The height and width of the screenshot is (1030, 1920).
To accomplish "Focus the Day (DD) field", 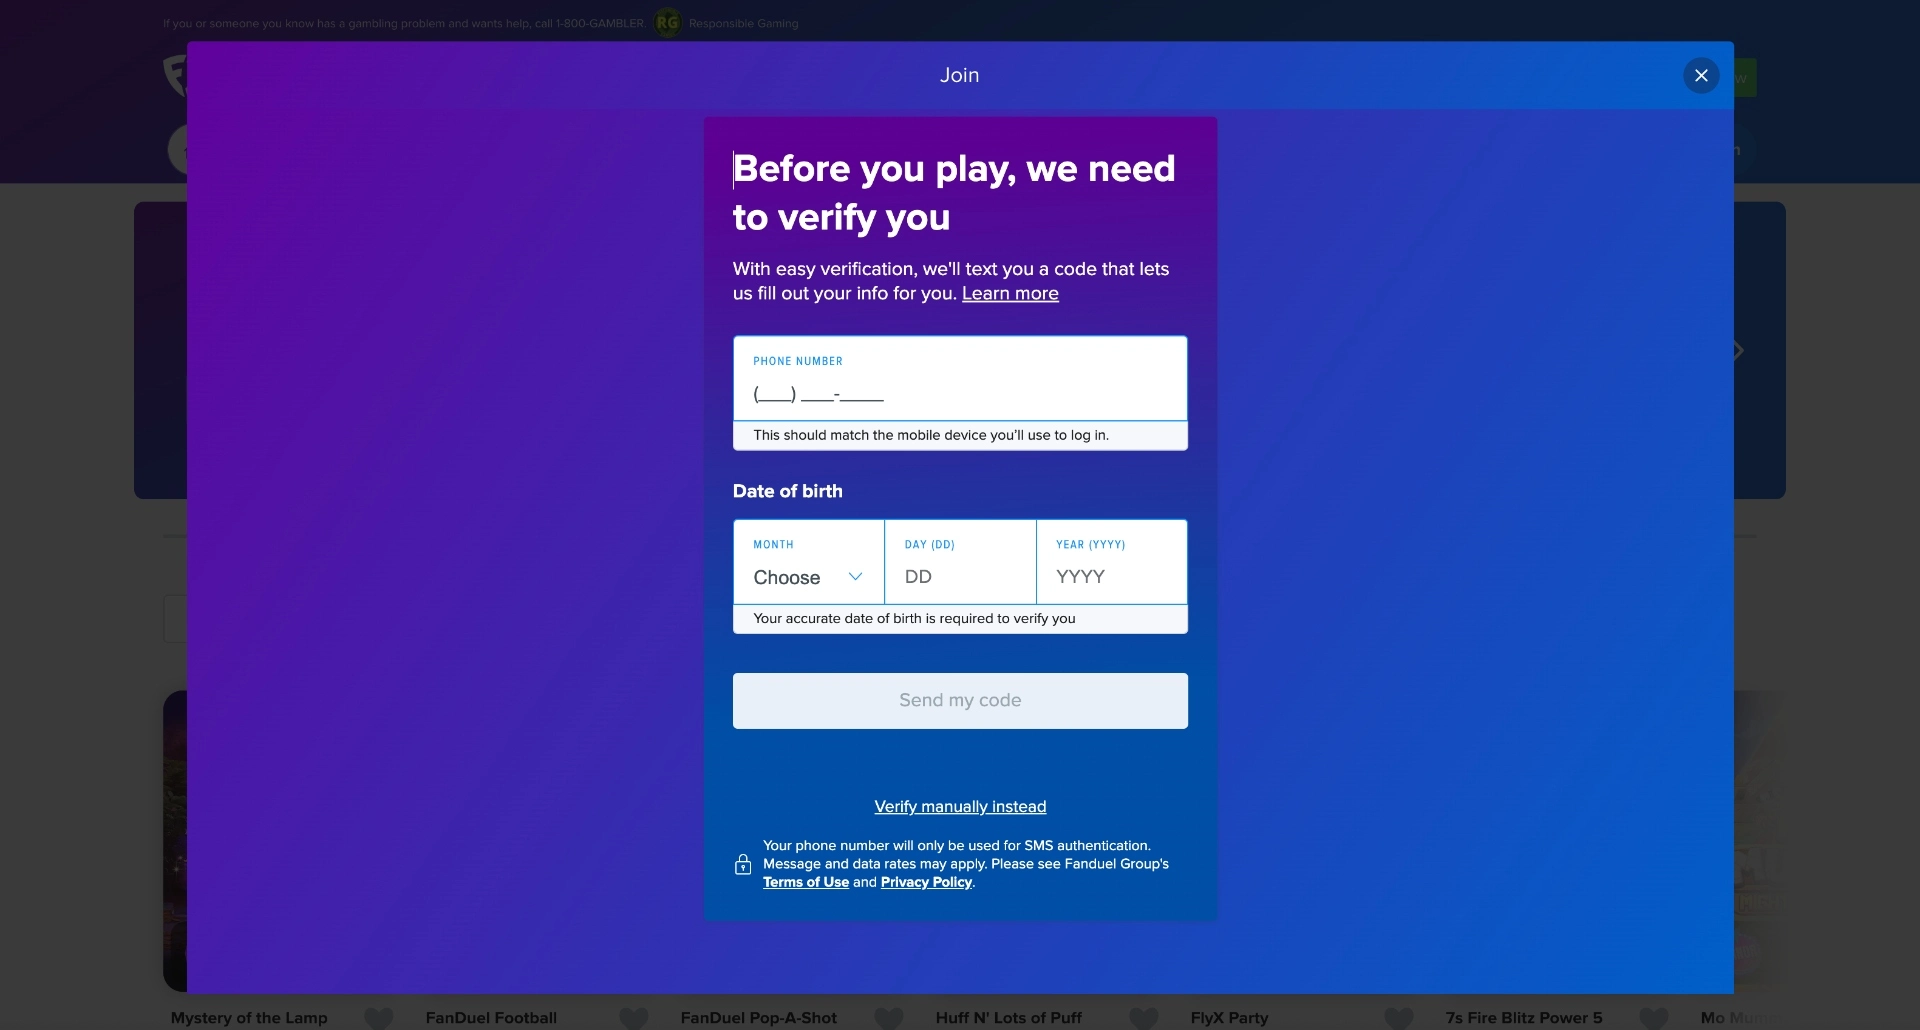I will tap(959, 576).
